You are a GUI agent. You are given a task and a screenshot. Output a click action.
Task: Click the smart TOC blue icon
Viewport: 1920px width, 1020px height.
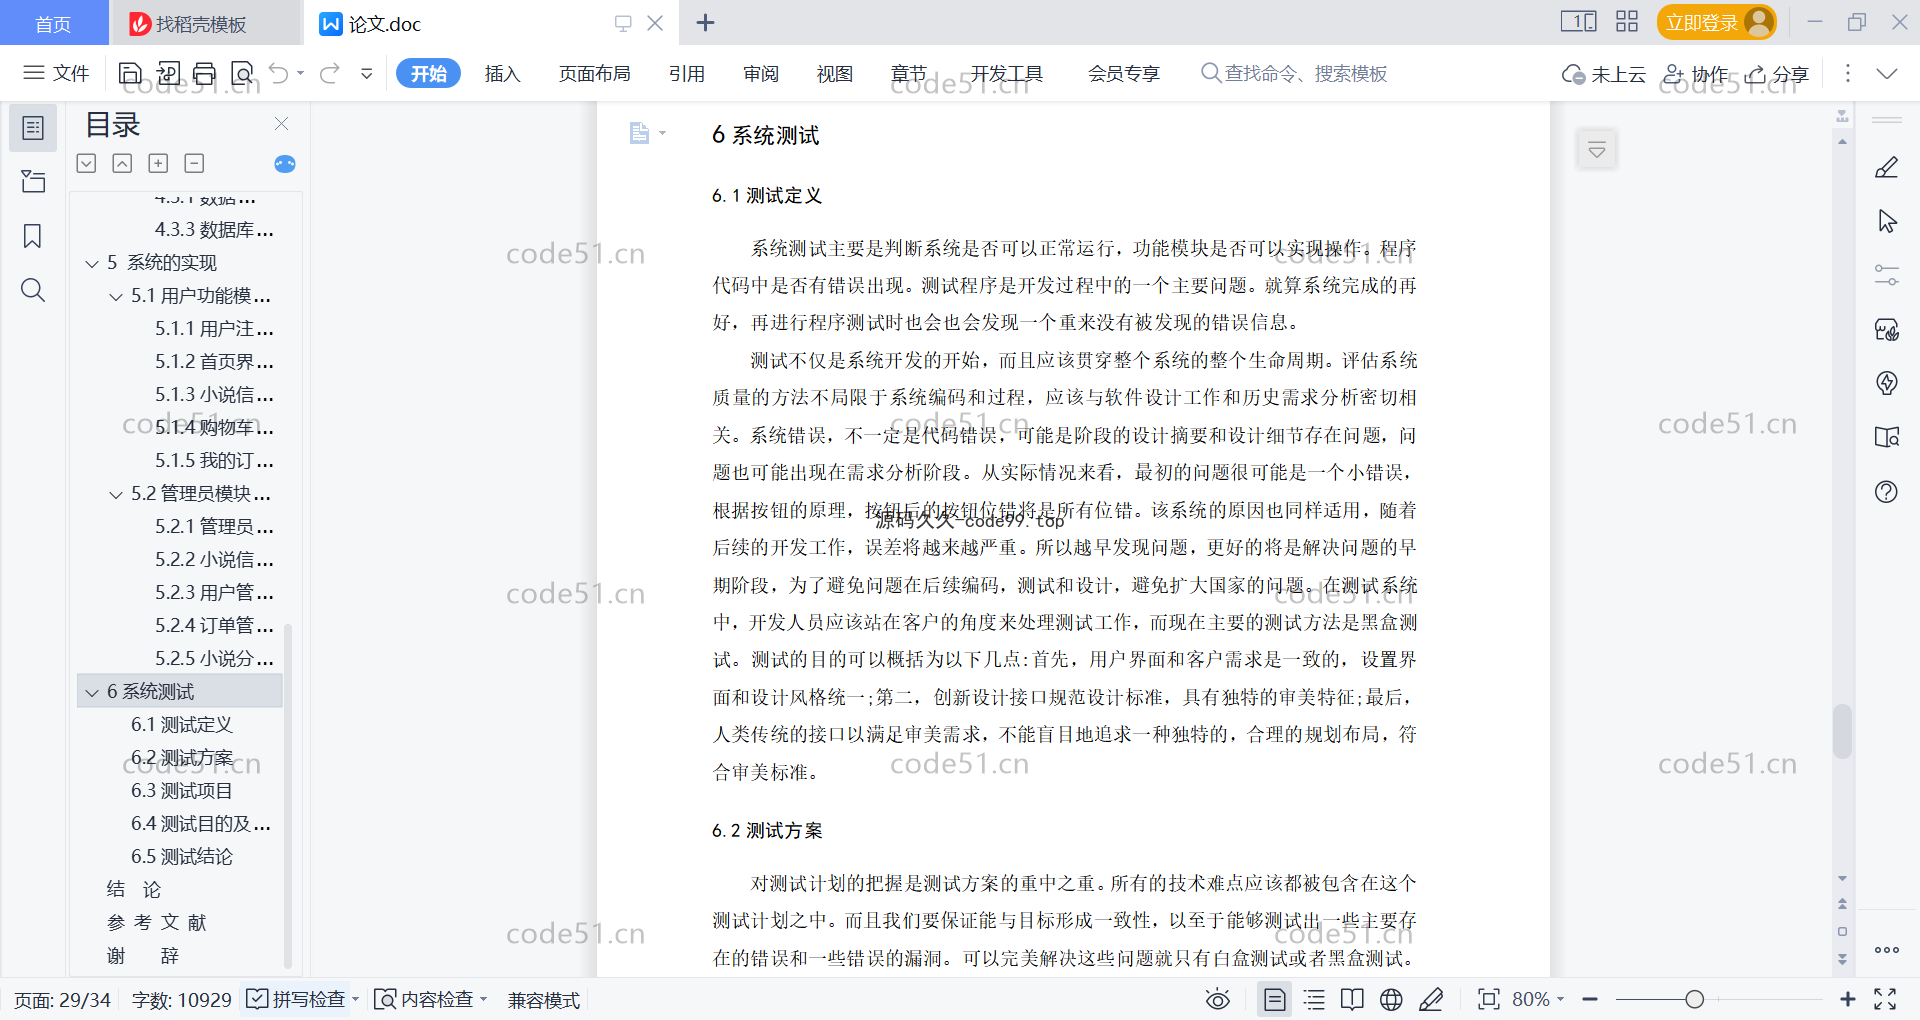[285, 164]
